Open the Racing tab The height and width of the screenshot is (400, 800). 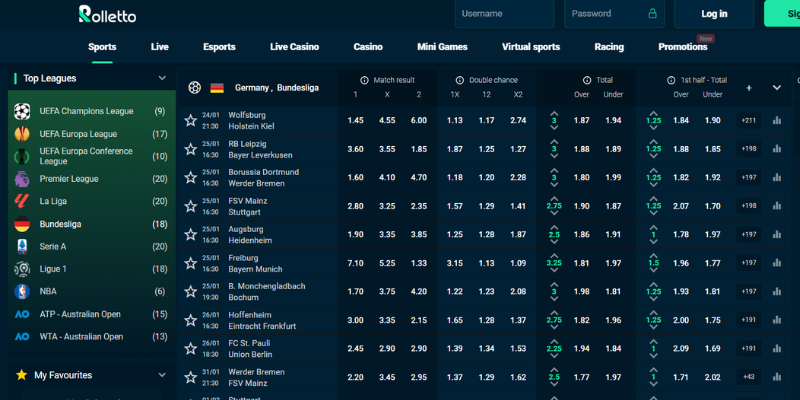coord(609,47)
